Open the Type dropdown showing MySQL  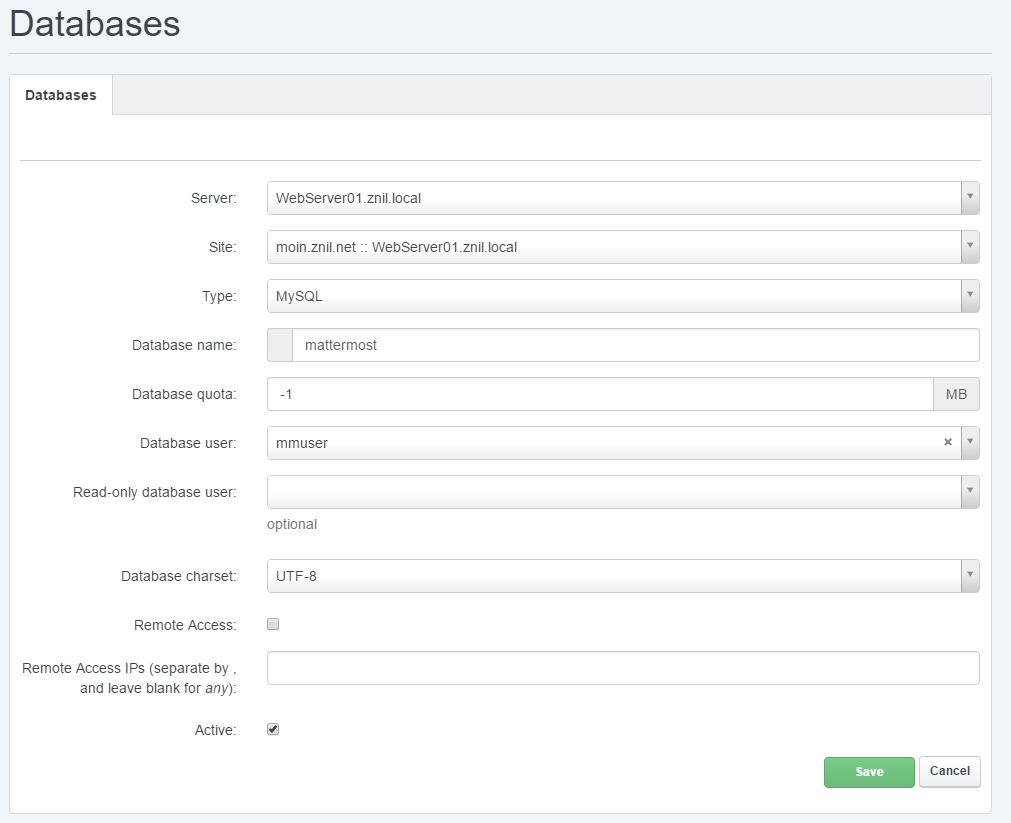pyautogui.click(x=969, y=296)
